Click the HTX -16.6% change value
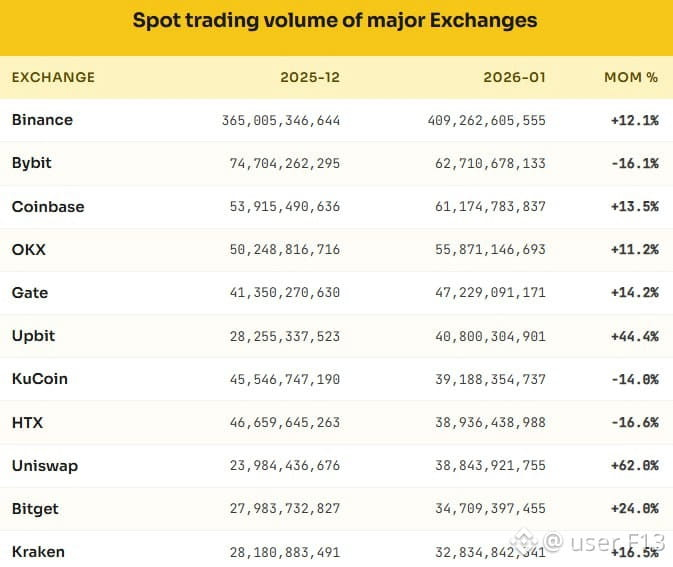 click(635, 422)
